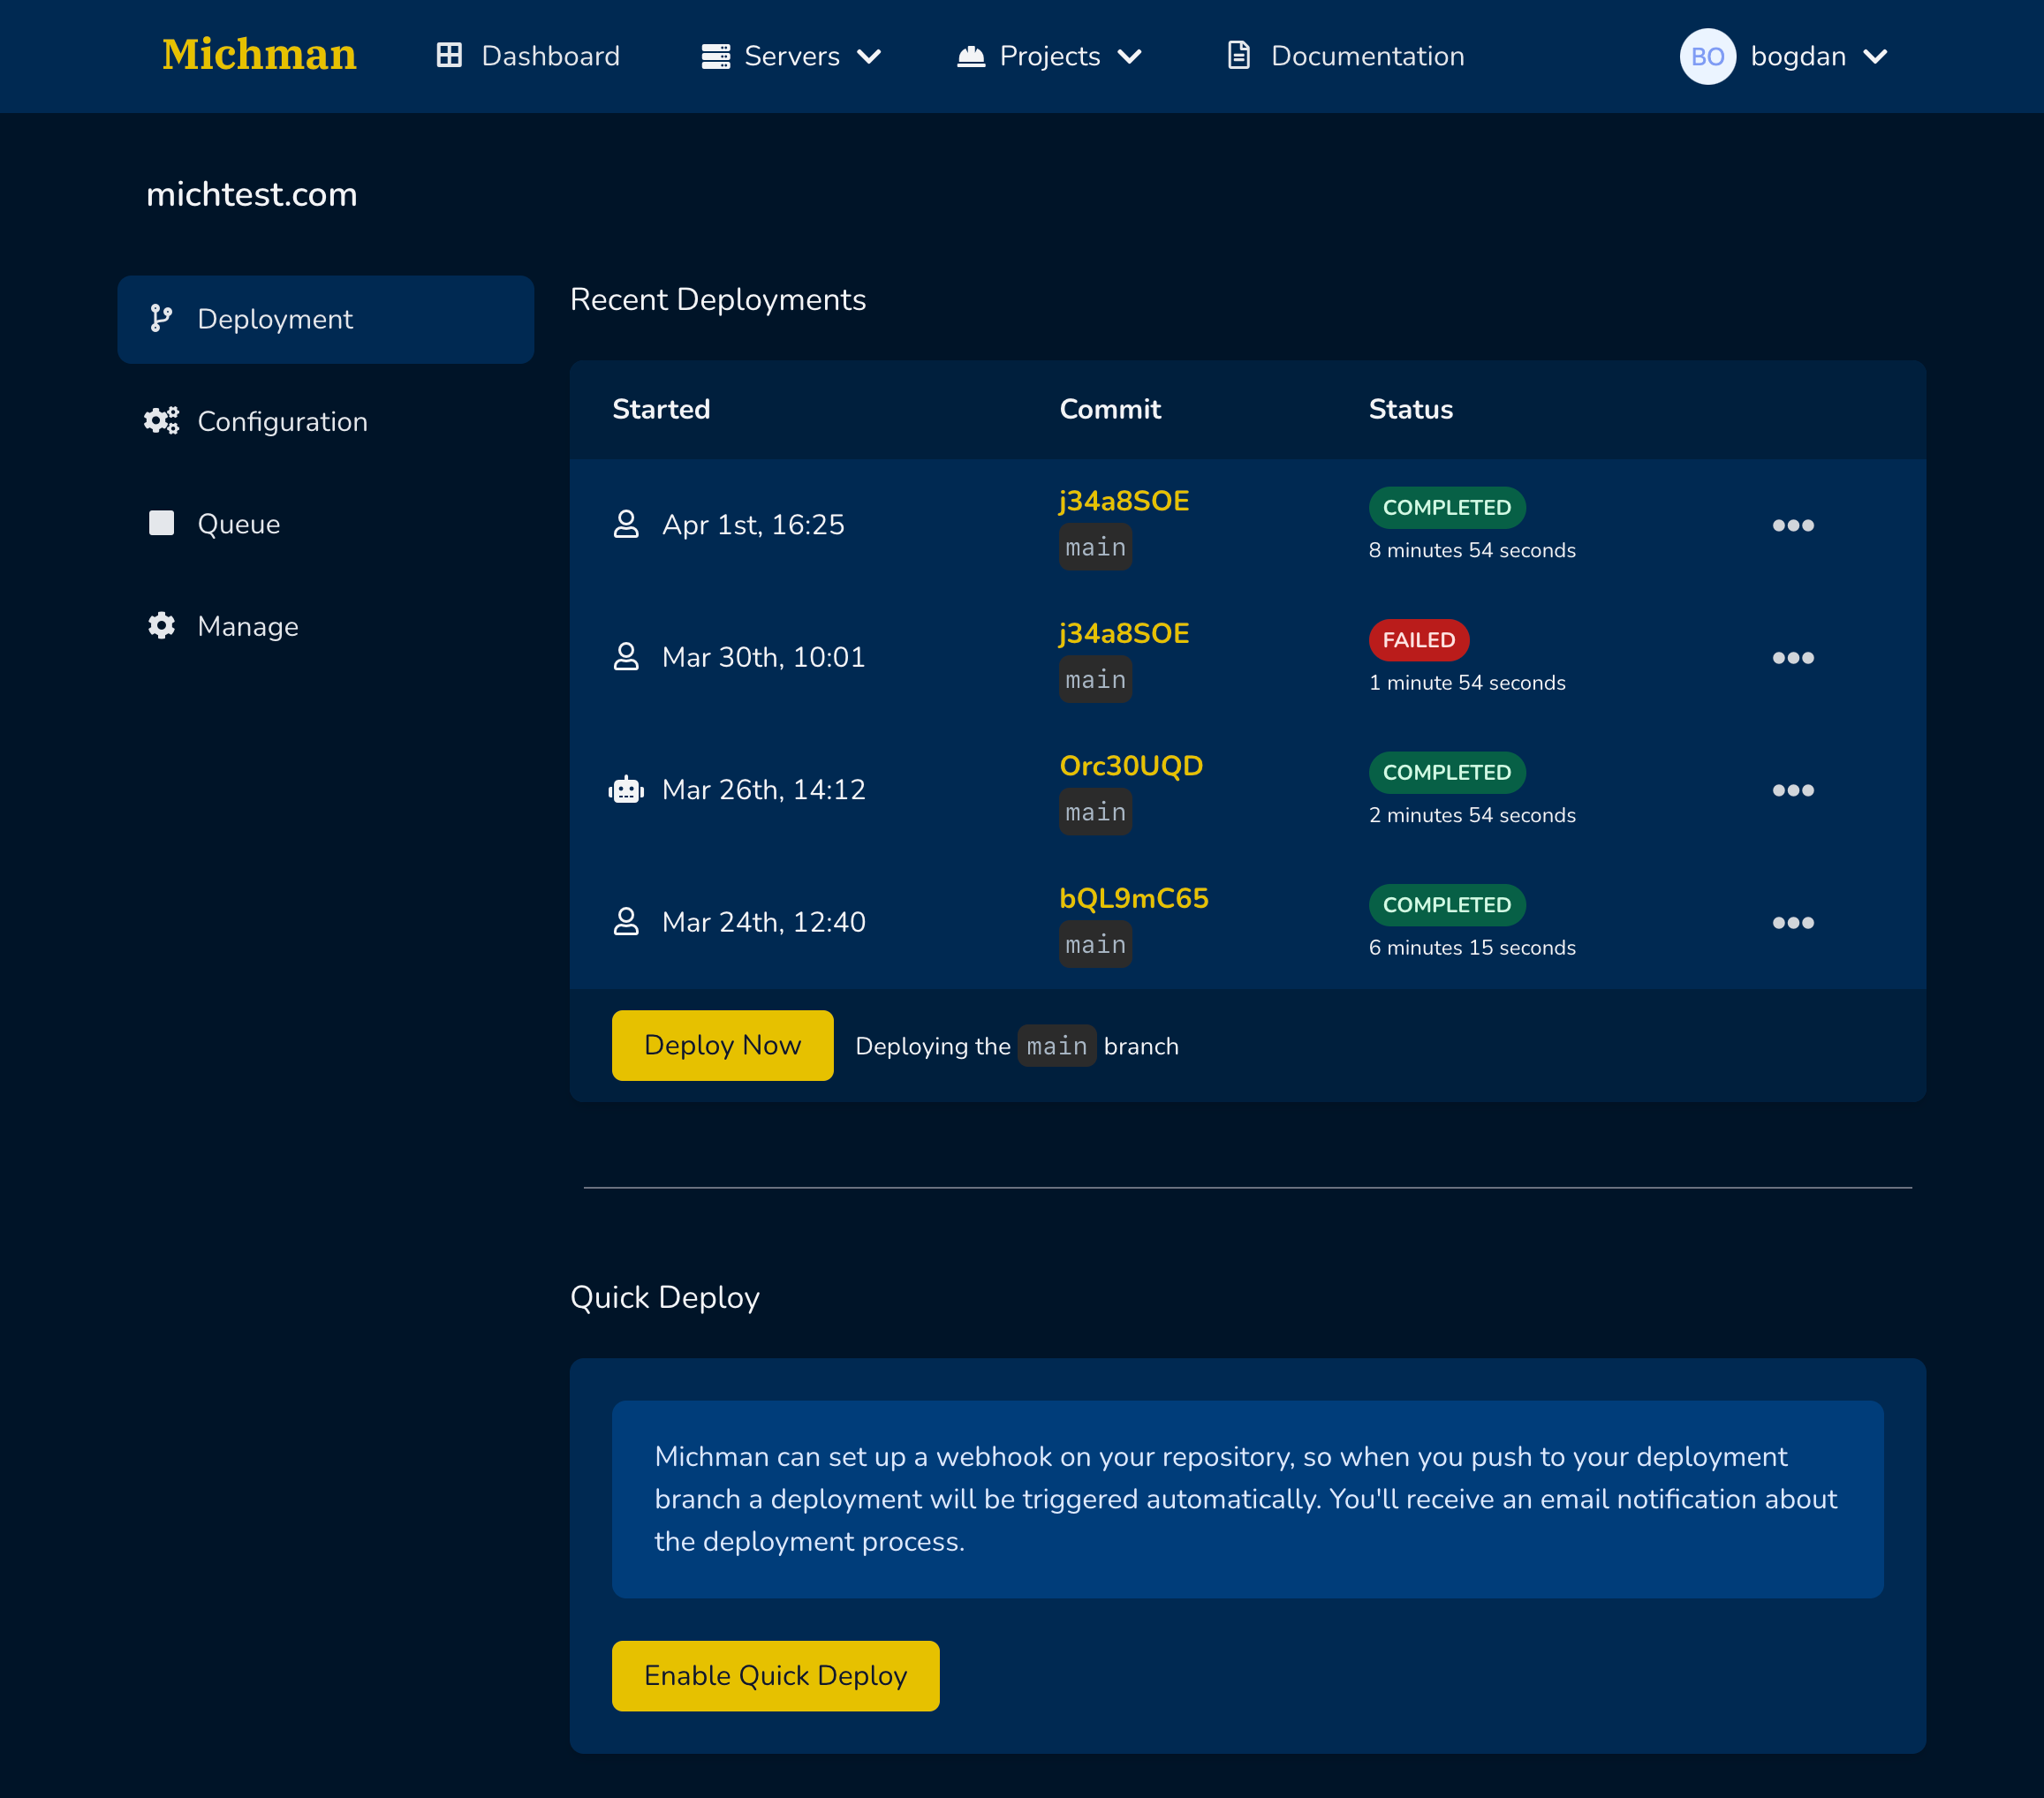Open three-dot menu for failed deployment
2044x1798 pixels.
point(1792,658)
